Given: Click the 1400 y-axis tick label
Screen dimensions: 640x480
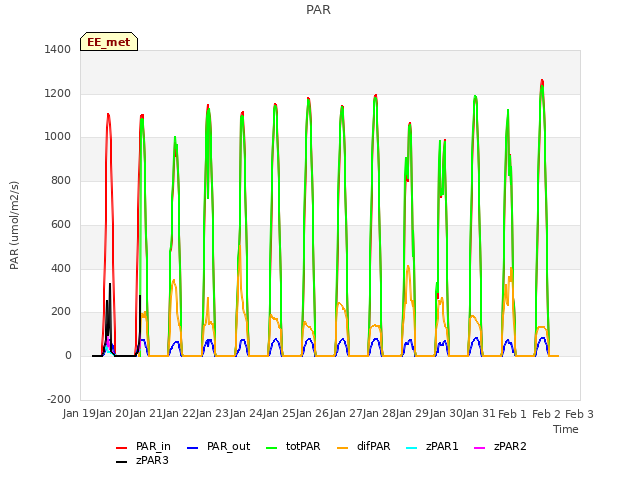Looking at the screenshot, I should (58, 49).
